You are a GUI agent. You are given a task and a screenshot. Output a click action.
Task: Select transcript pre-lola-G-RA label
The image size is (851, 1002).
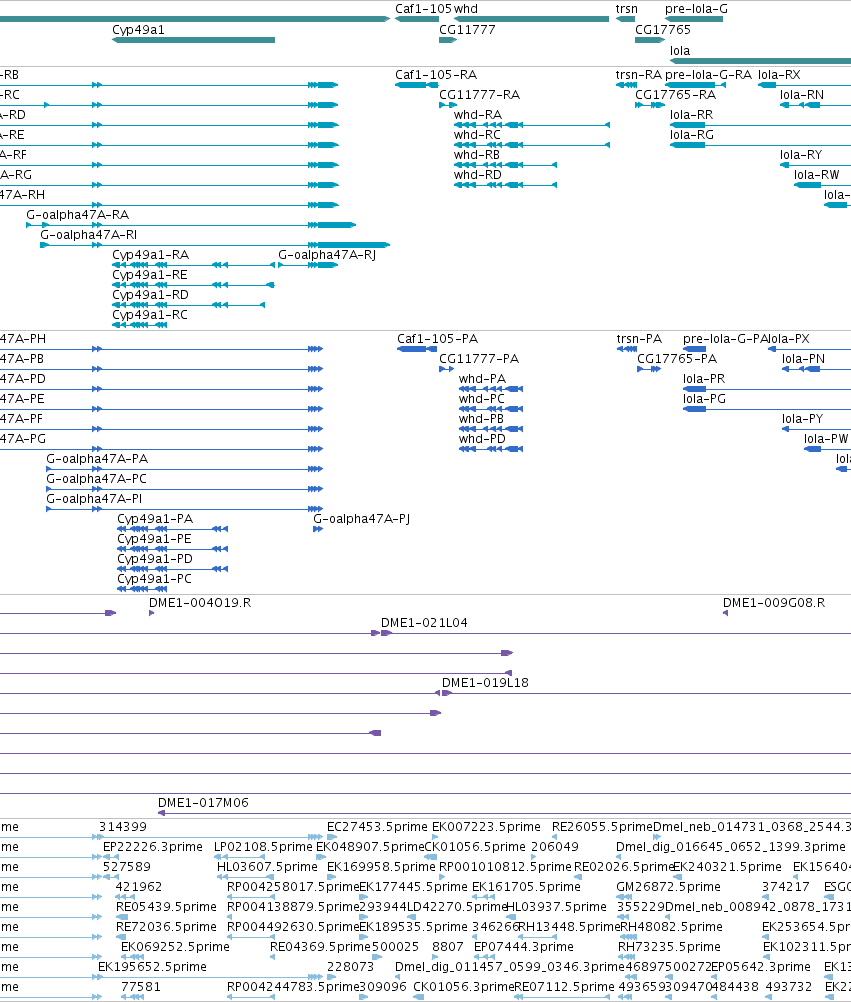(709, 75)
